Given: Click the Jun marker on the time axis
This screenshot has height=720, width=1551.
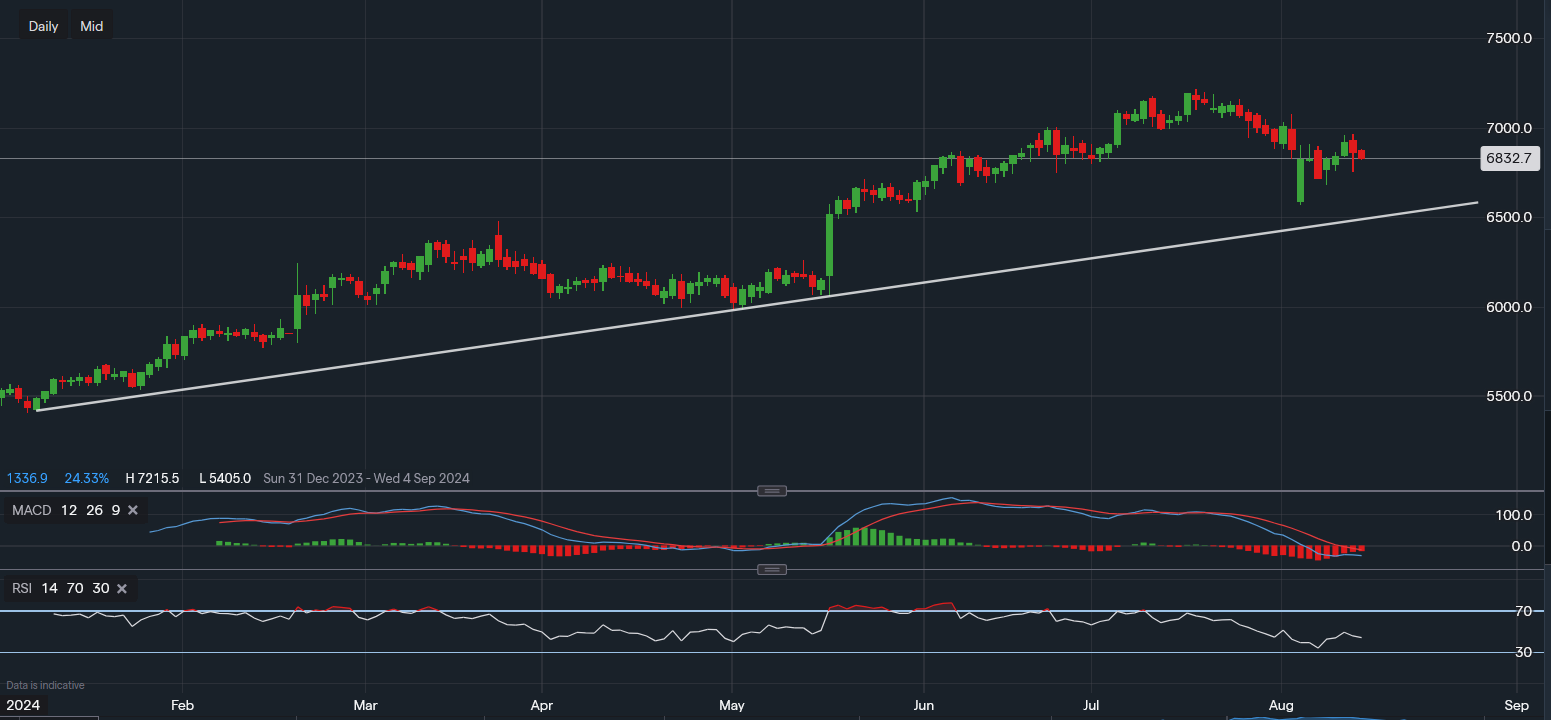Looking at the screenshot, I should (x=923, y=704).
